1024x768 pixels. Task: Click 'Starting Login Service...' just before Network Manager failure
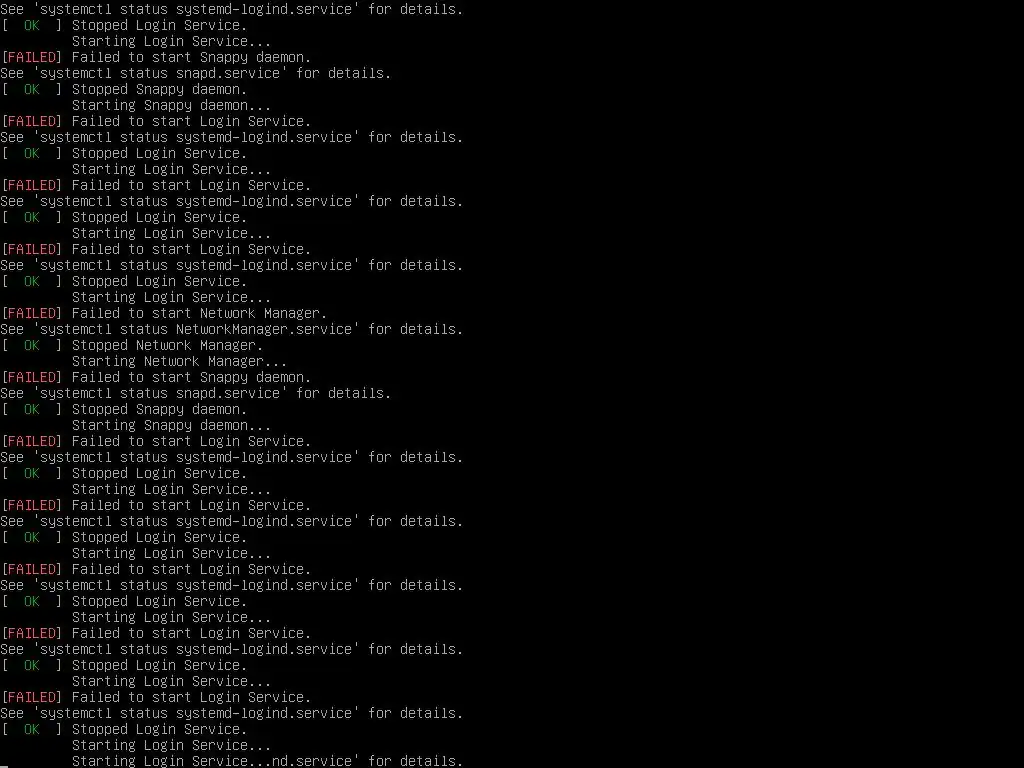point(171,297)
